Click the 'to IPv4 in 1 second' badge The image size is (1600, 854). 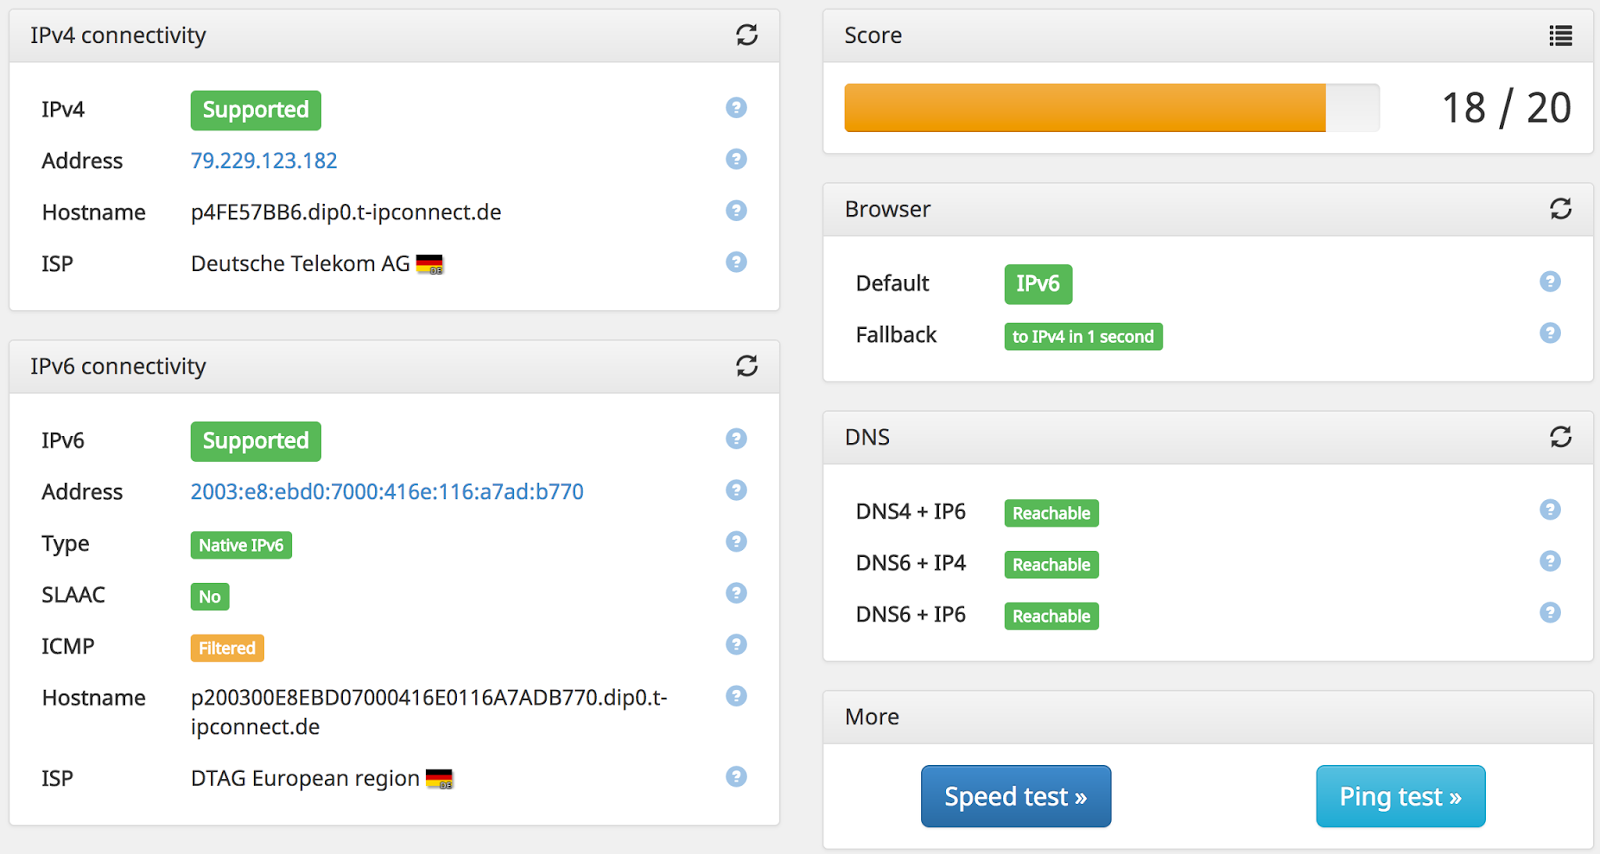[1083, 337]
